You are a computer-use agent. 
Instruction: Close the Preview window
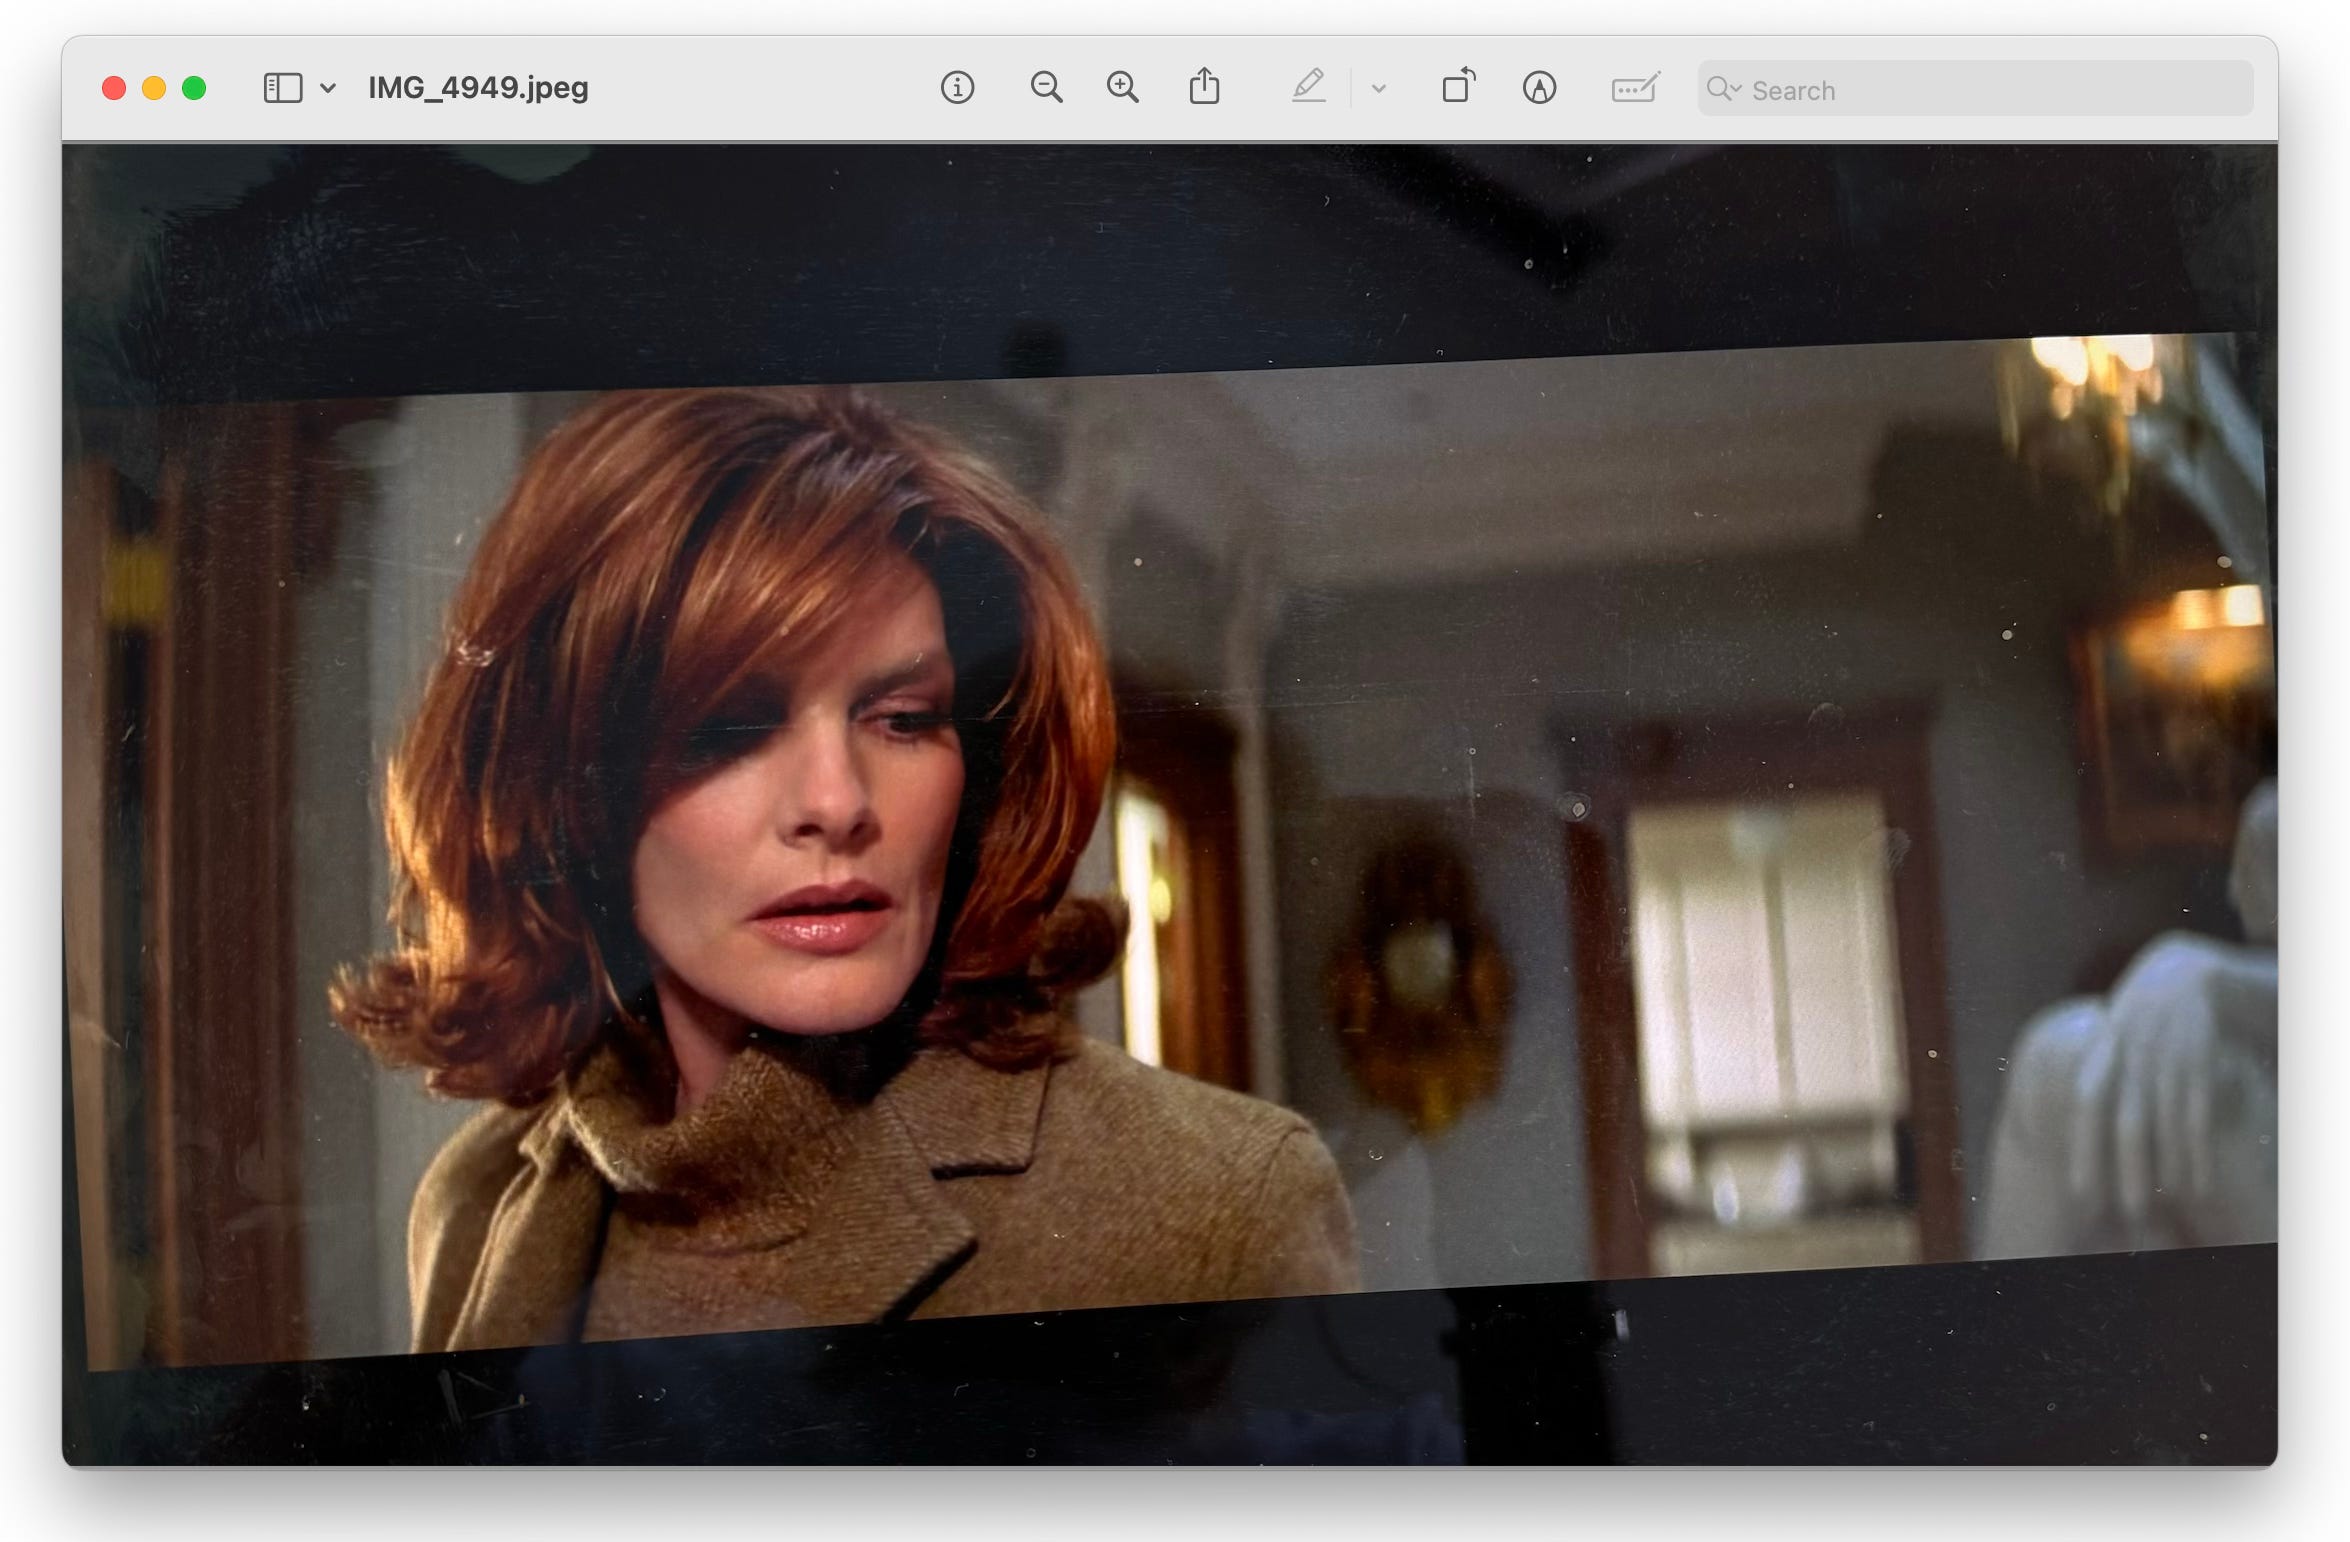pyautogui.click(x=114, y=88)
